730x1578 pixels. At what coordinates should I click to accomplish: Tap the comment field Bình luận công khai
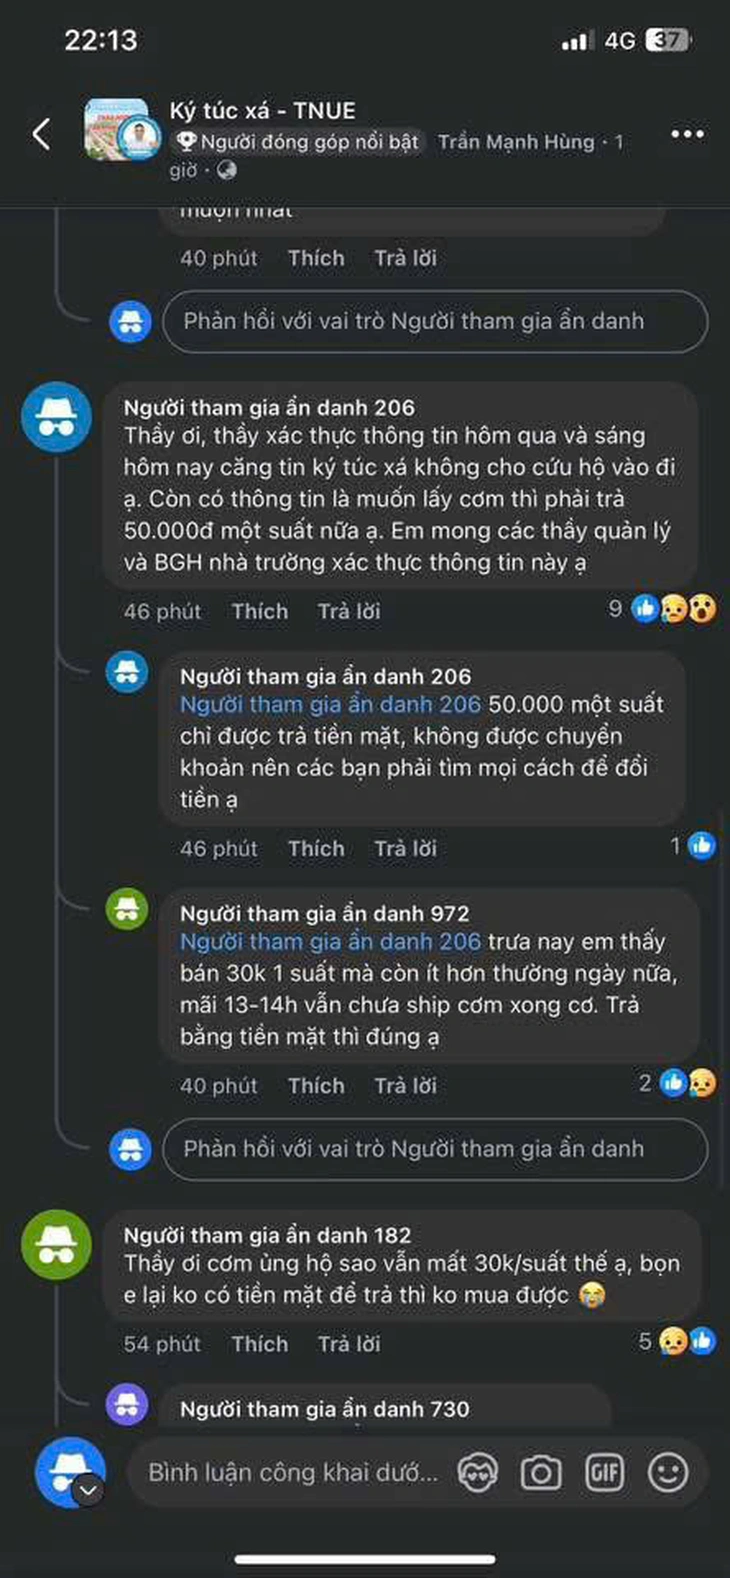(293, 1472)
